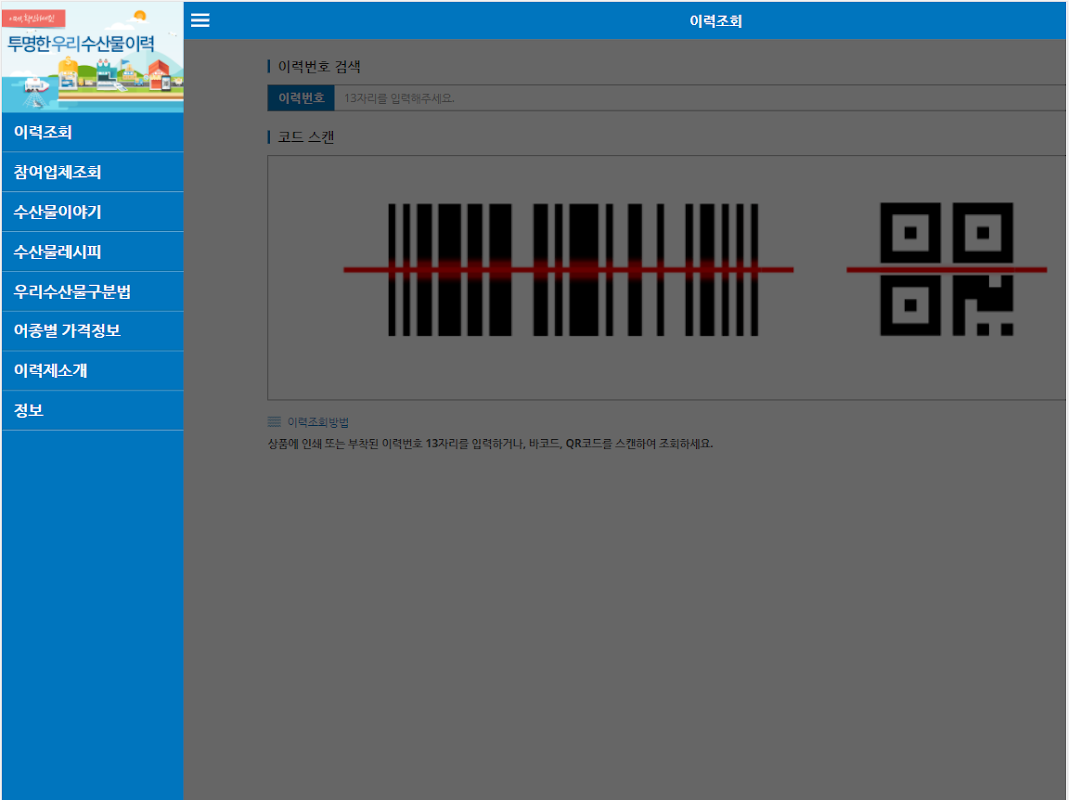Screen dimensions: 1069x800
Task: Tap the QR code scan image
Action: click(x=946, y=269)
